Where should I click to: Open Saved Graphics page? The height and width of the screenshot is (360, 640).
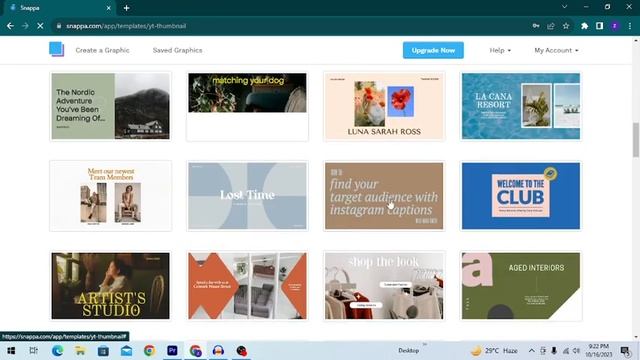point(178,50)
